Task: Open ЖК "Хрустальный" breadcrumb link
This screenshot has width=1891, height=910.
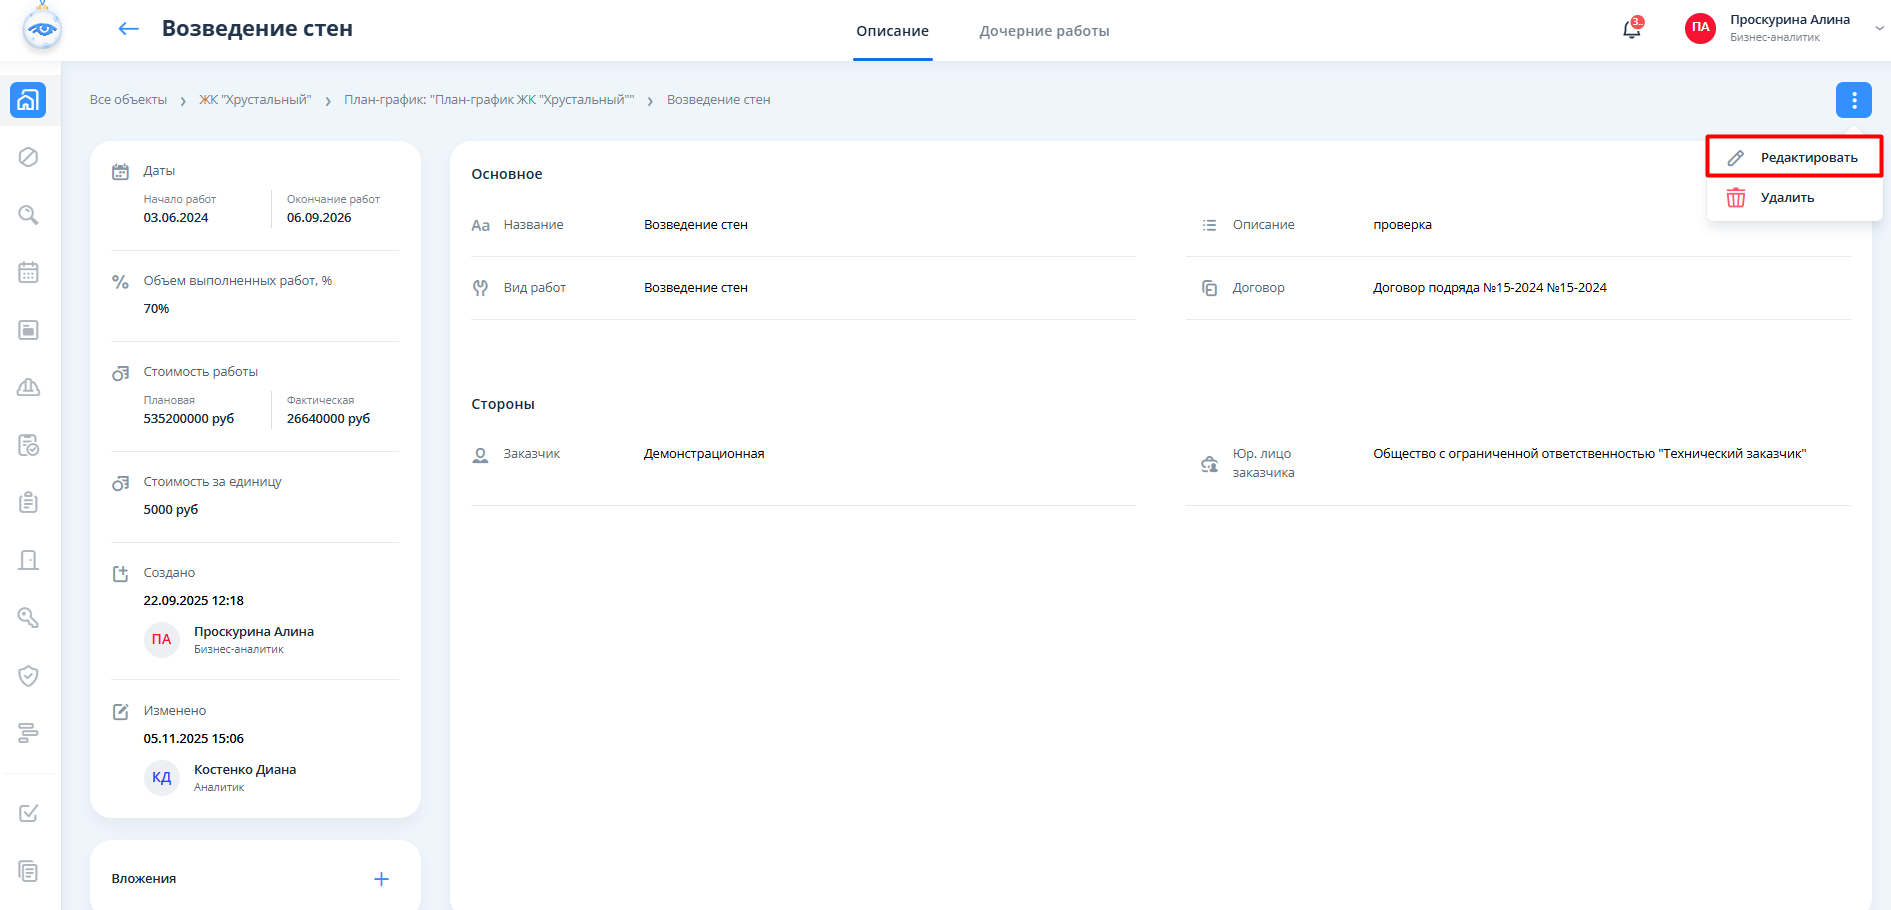Action: click(255, 100)
